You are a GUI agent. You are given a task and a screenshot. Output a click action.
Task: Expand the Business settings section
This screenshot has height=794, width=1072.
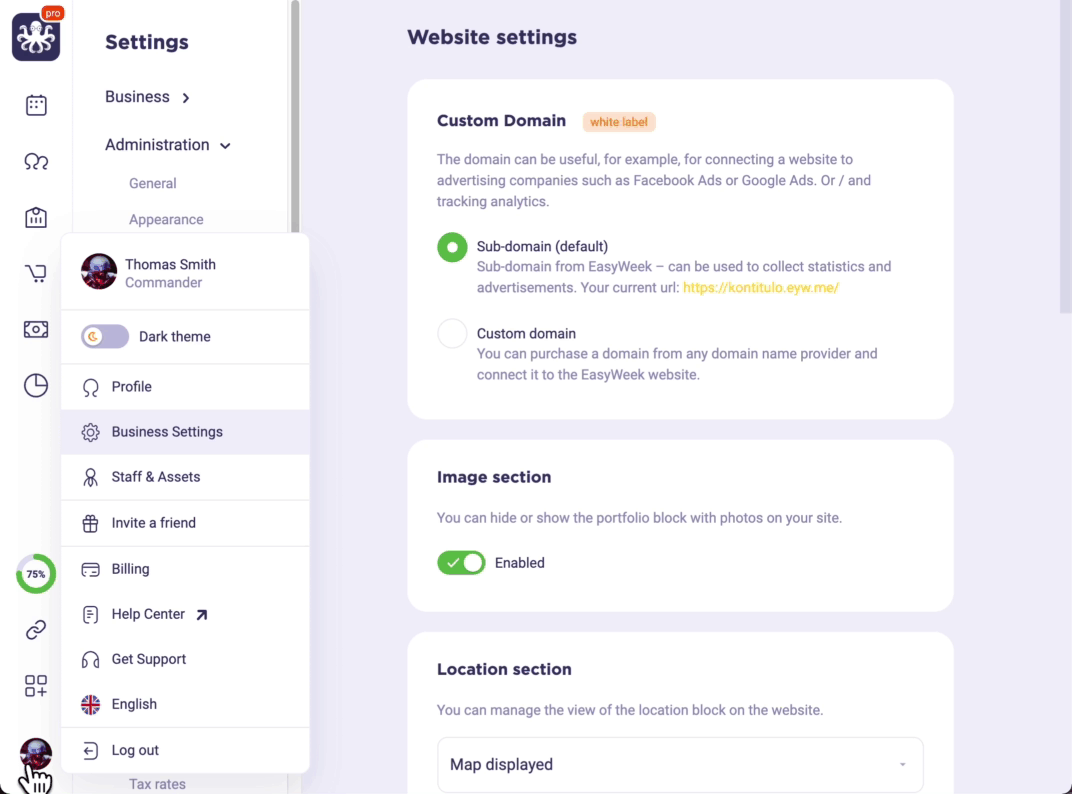coord(147,97)
